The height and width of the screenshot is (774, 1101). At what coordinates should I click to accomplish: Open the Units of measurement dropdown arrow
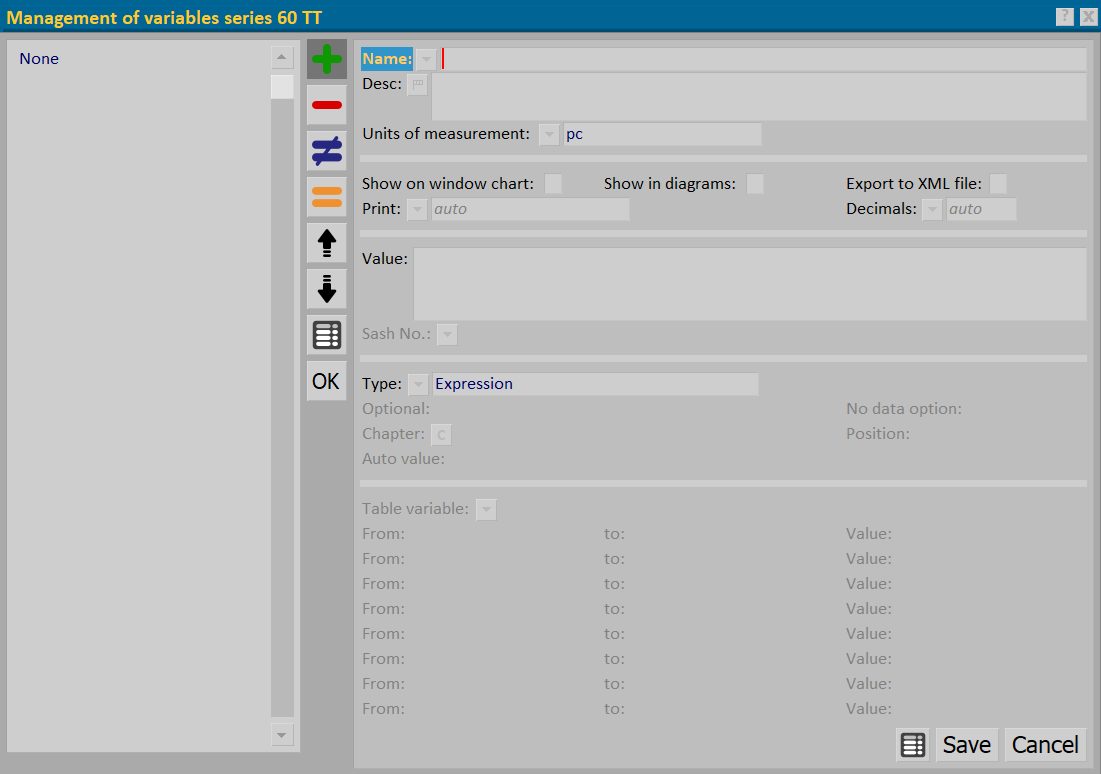(x=548, y=134)
